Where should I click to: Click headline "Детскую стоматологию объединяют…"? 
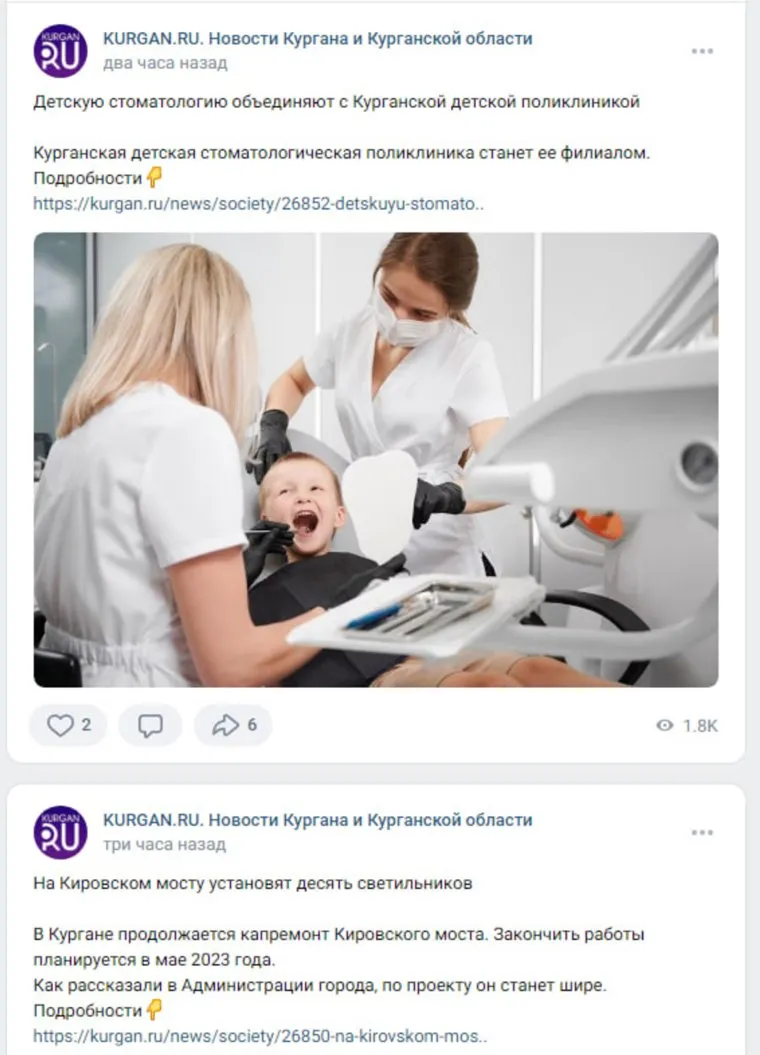336,101
